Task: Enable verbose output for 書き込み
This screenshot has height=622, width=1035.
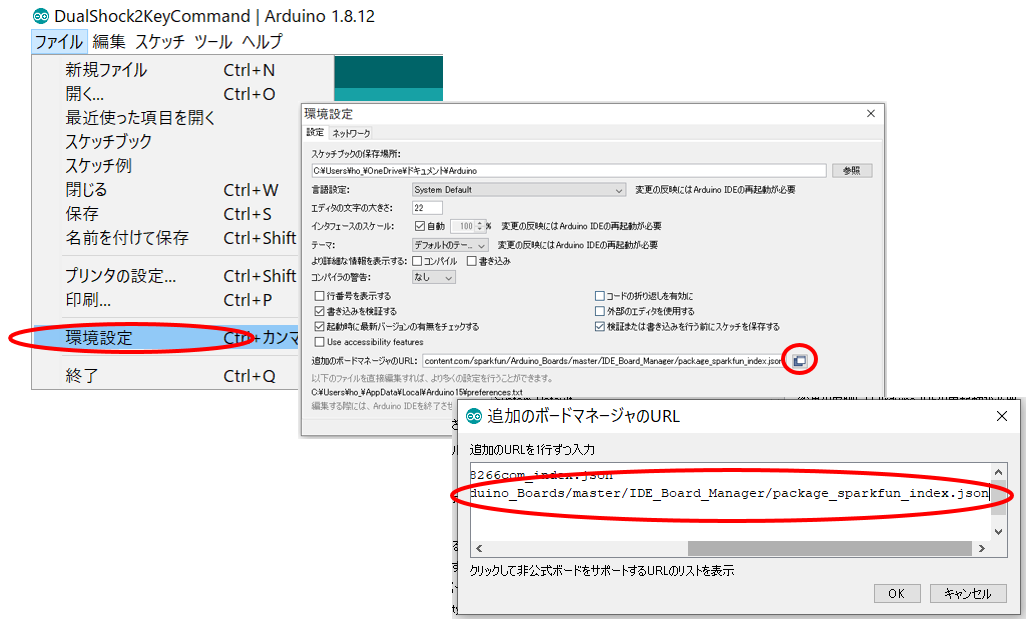Action: 471,261
